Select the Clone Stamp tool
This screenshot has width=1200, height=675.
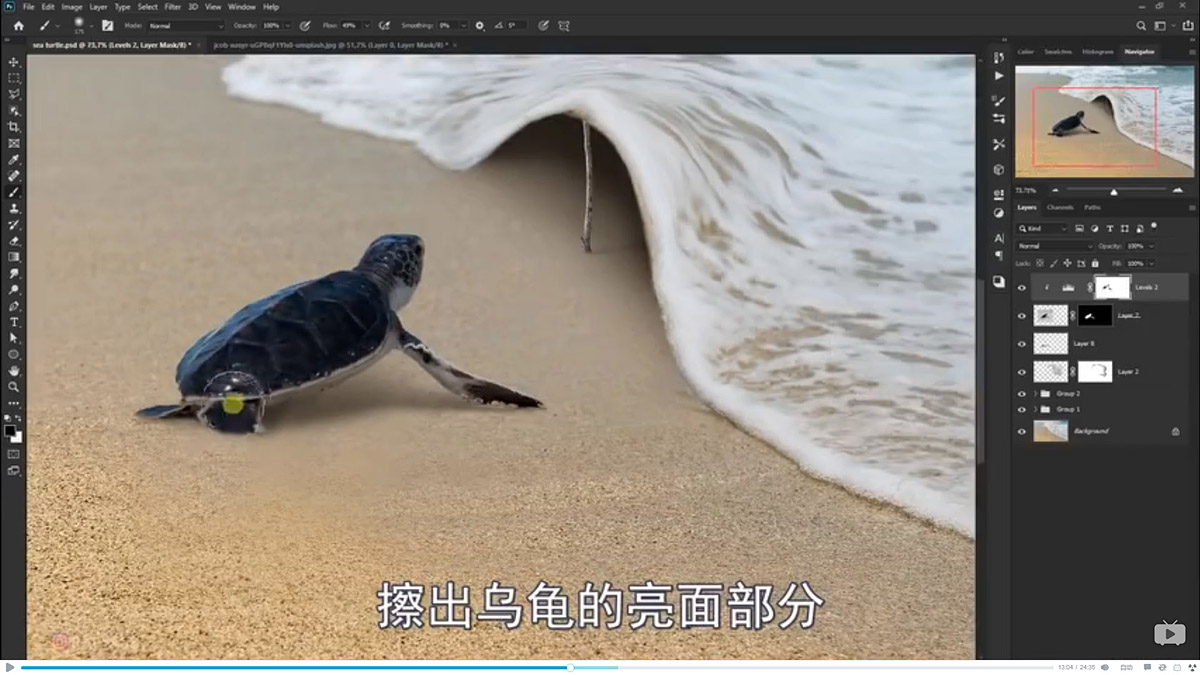(x=14, y=208)
